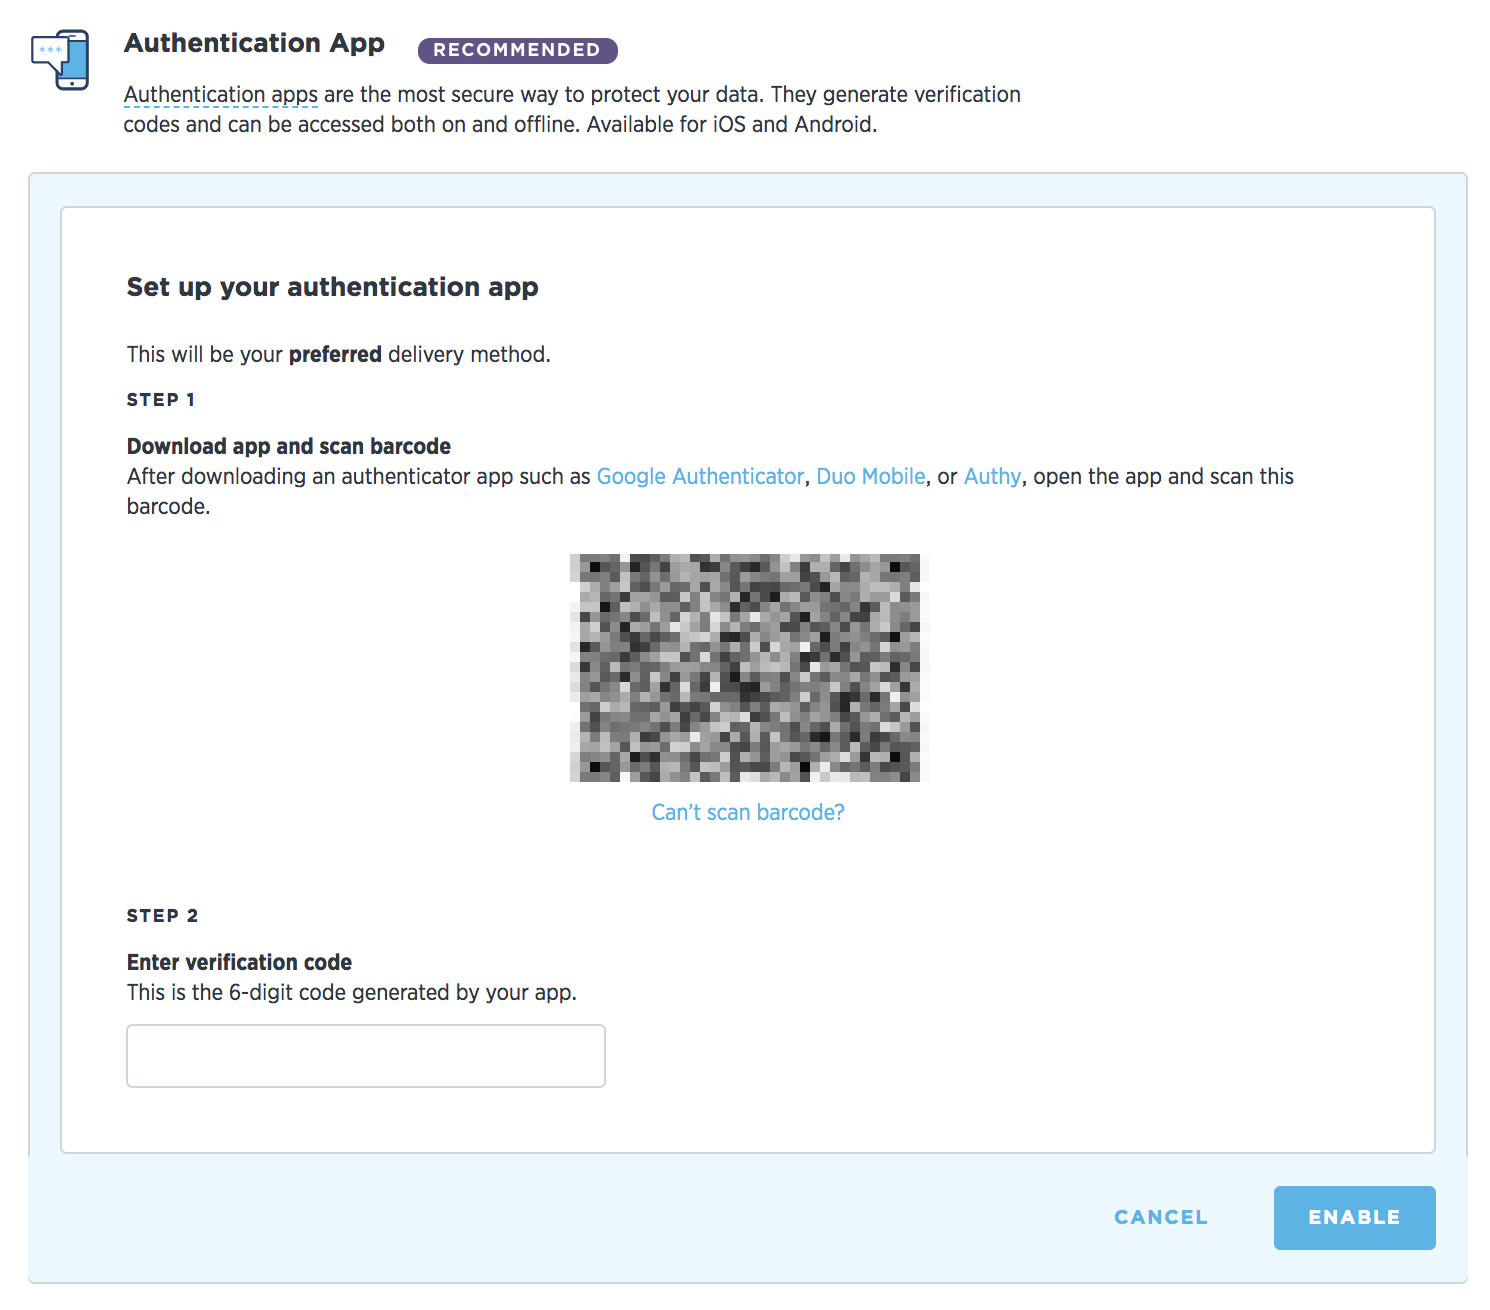The width and height of the screenshot is (1490, 1310).
Task: Focus the 6-digit verification code field
Action: pyautogui.click(x=366, y=1056)
